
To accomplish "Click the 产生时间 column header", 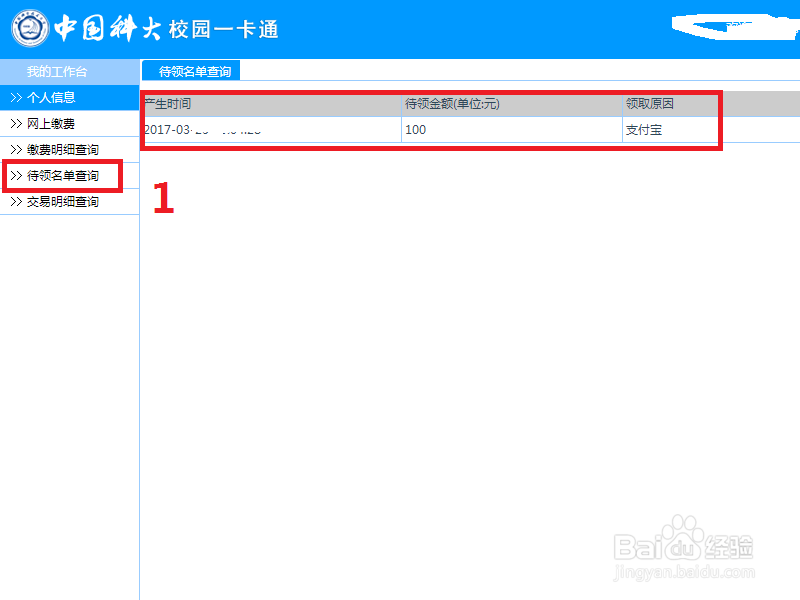I will 271,104.
